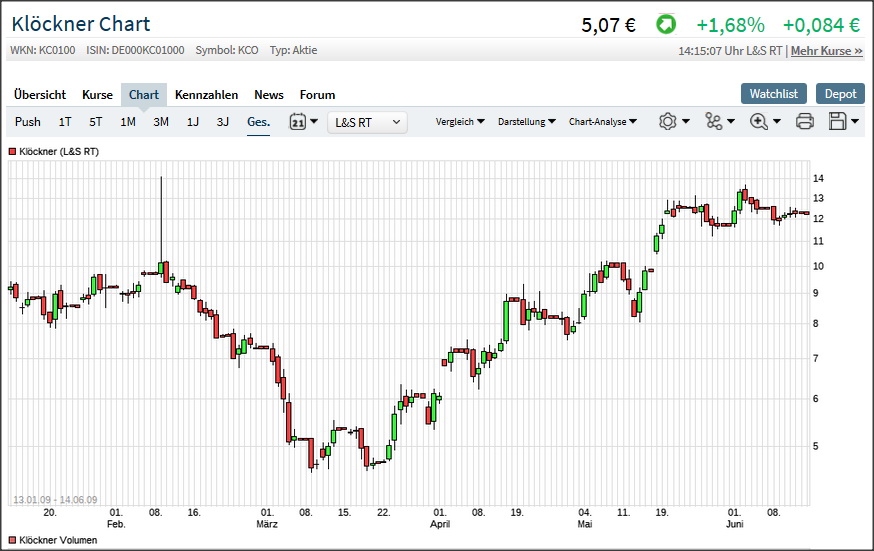Click the +0,084 € change value
This screenshot has height=551, width=874.
pyautogui.click(x=822, y=25)
